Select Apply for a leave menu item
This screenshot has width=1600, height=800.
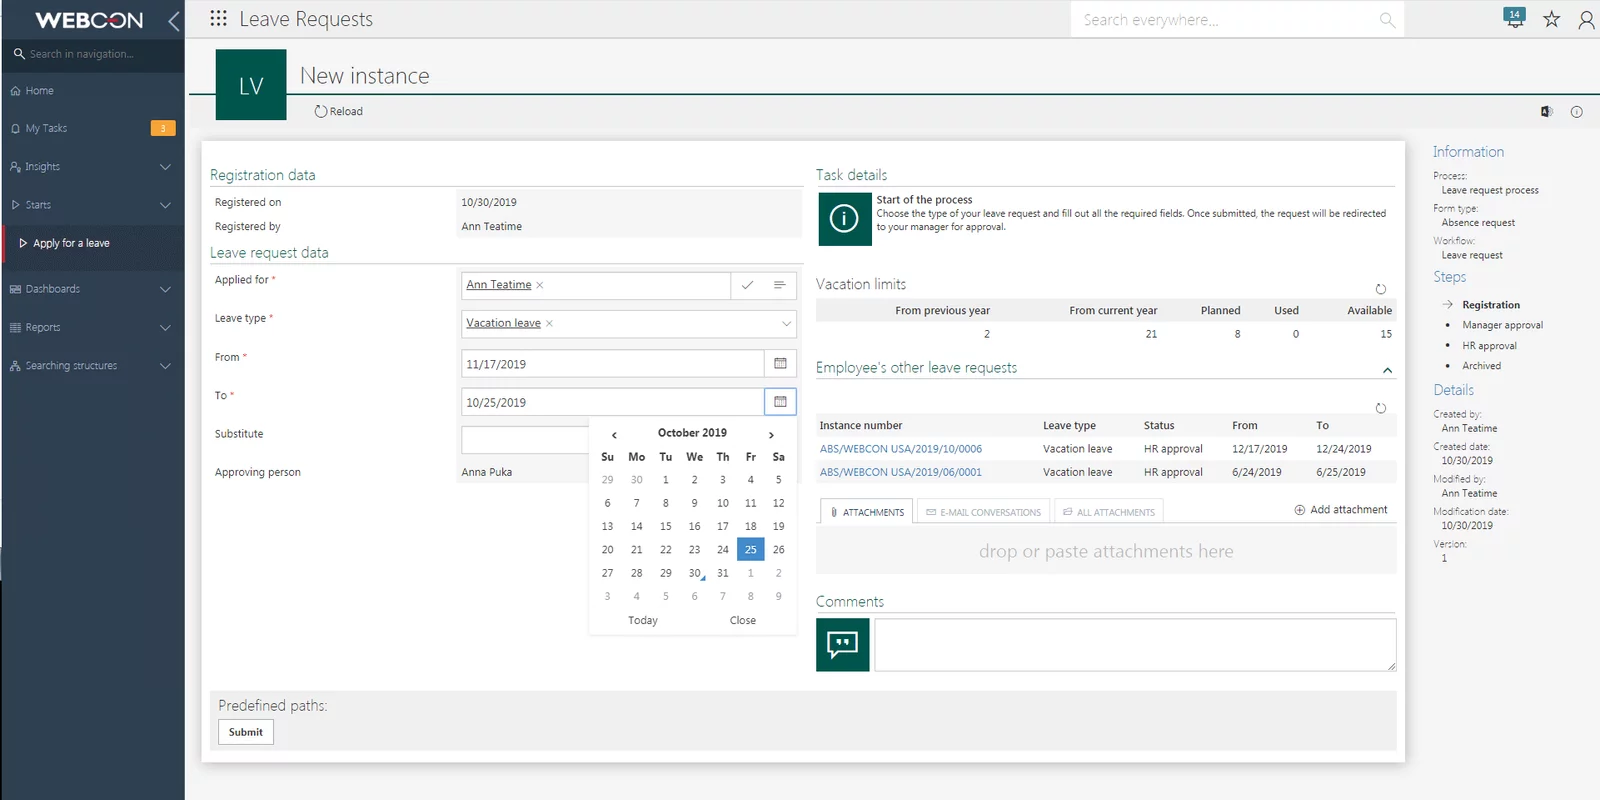(93, 243)
